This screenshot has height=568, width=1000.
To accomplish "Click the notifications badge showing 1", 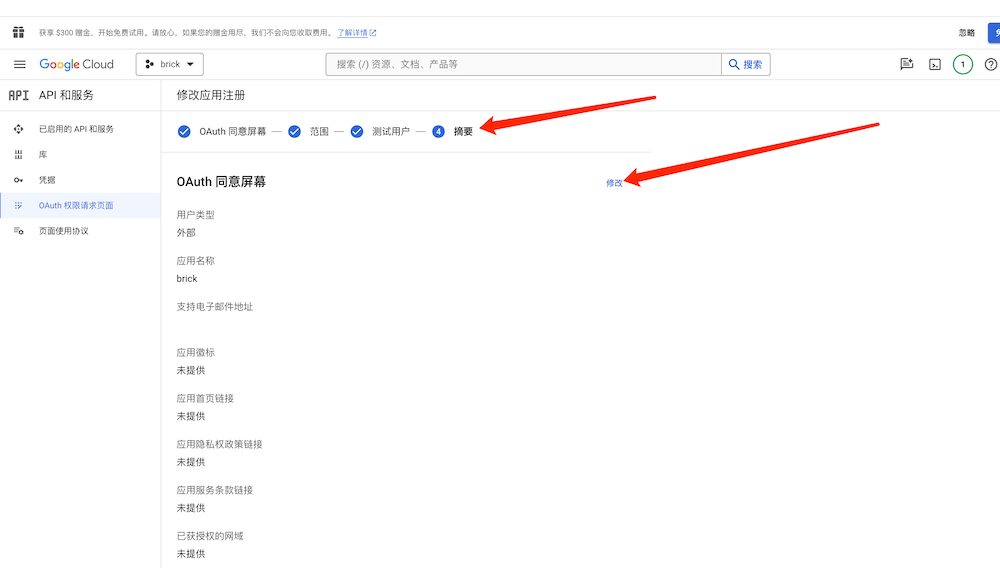I will [x=962, y=65].
